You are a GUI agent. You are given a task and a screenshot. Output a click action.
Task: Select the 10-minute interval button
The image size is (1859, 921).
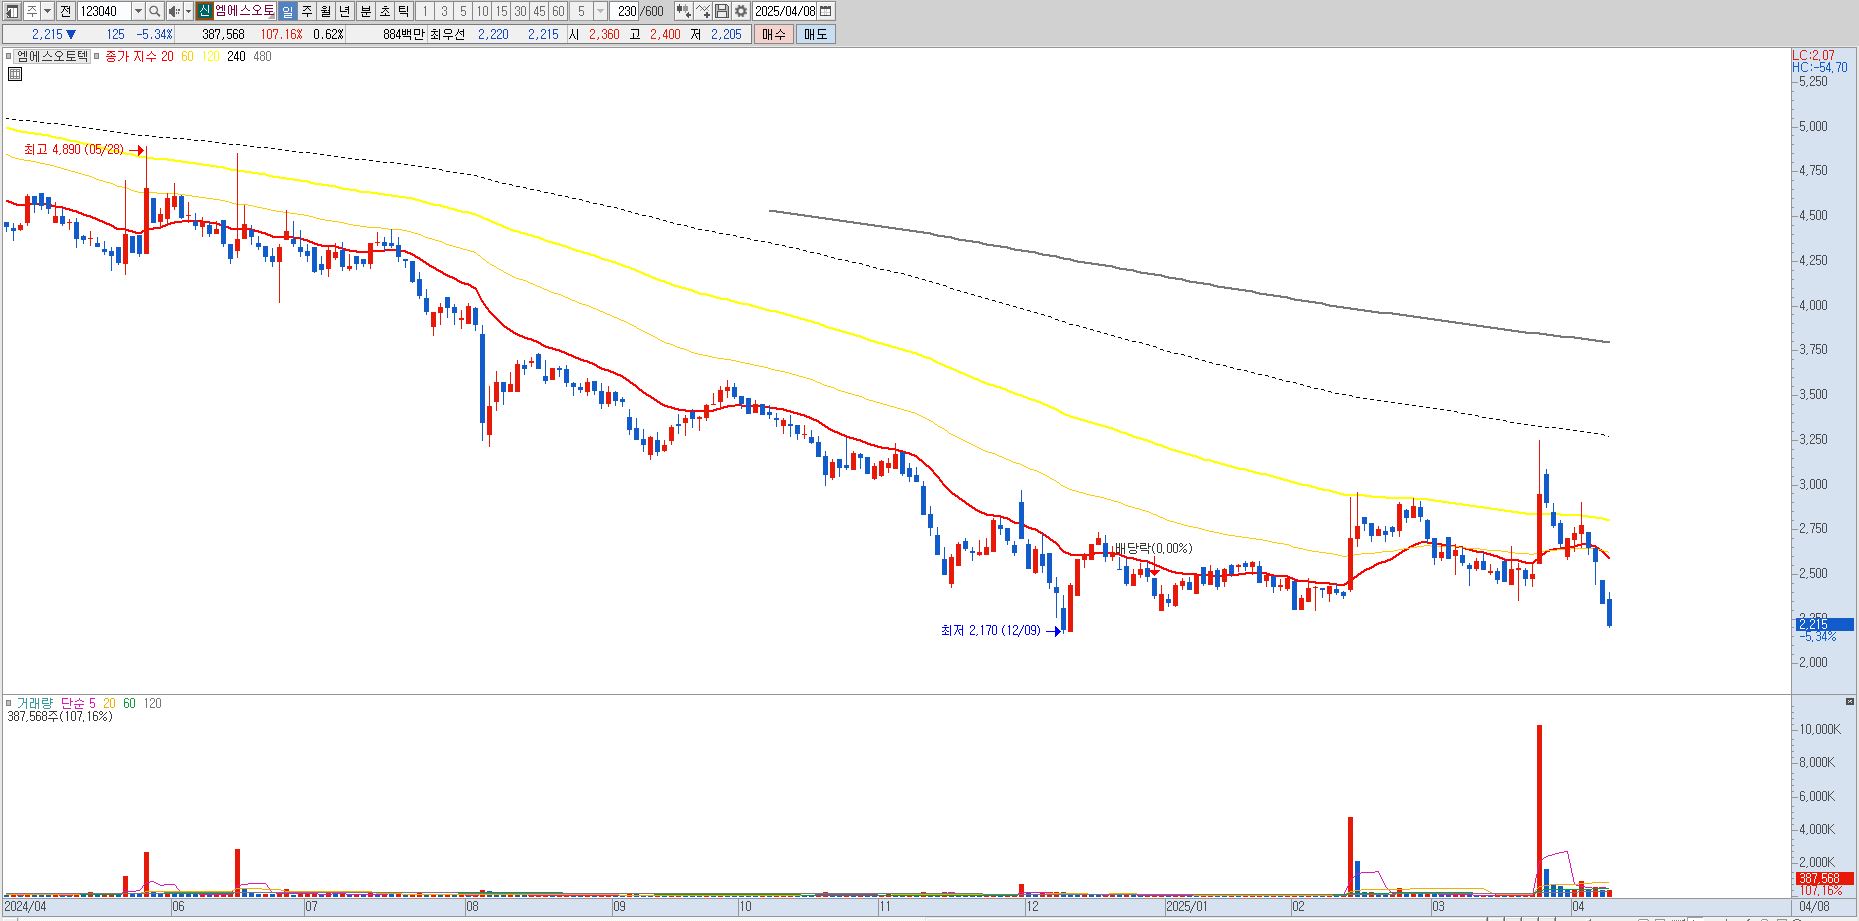482,11
